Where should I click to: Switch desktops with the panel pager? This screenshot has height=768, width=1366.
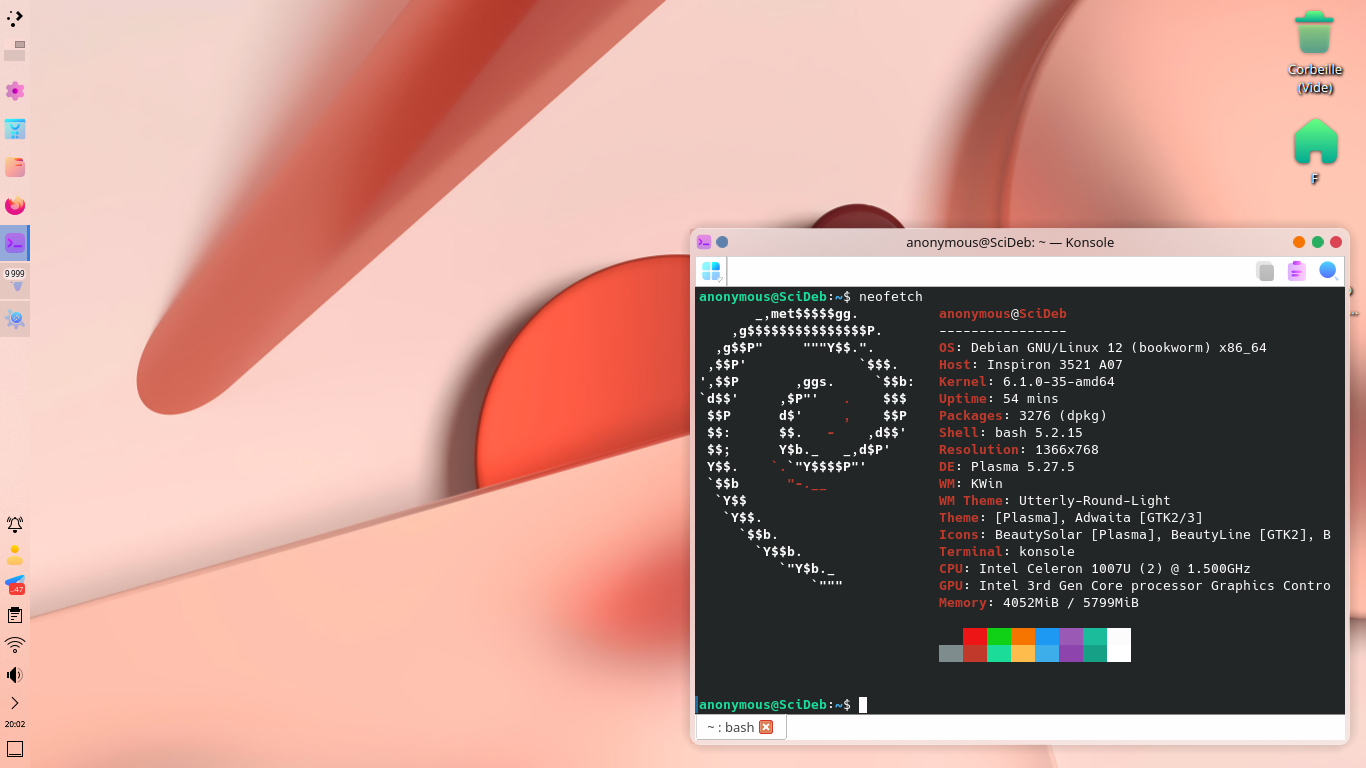point(15,52)
